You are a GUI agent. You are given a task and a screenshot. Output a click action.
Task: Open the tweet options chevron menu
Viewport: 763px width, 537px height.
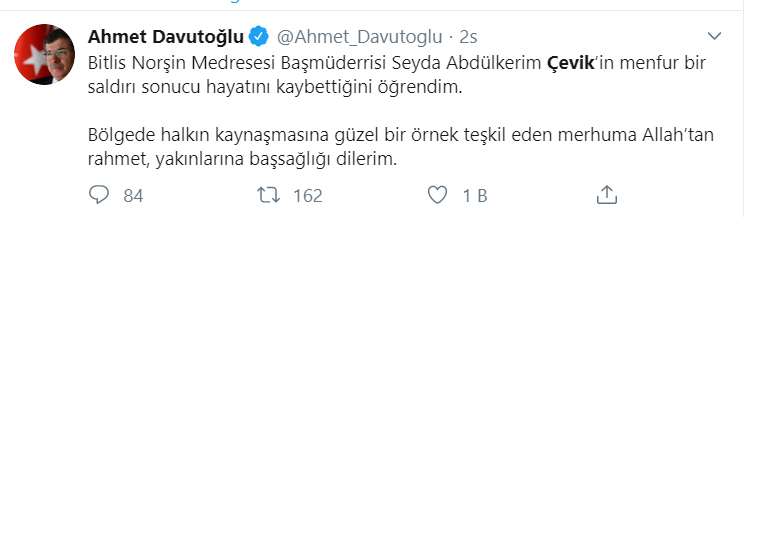click(x=712, y=37)
